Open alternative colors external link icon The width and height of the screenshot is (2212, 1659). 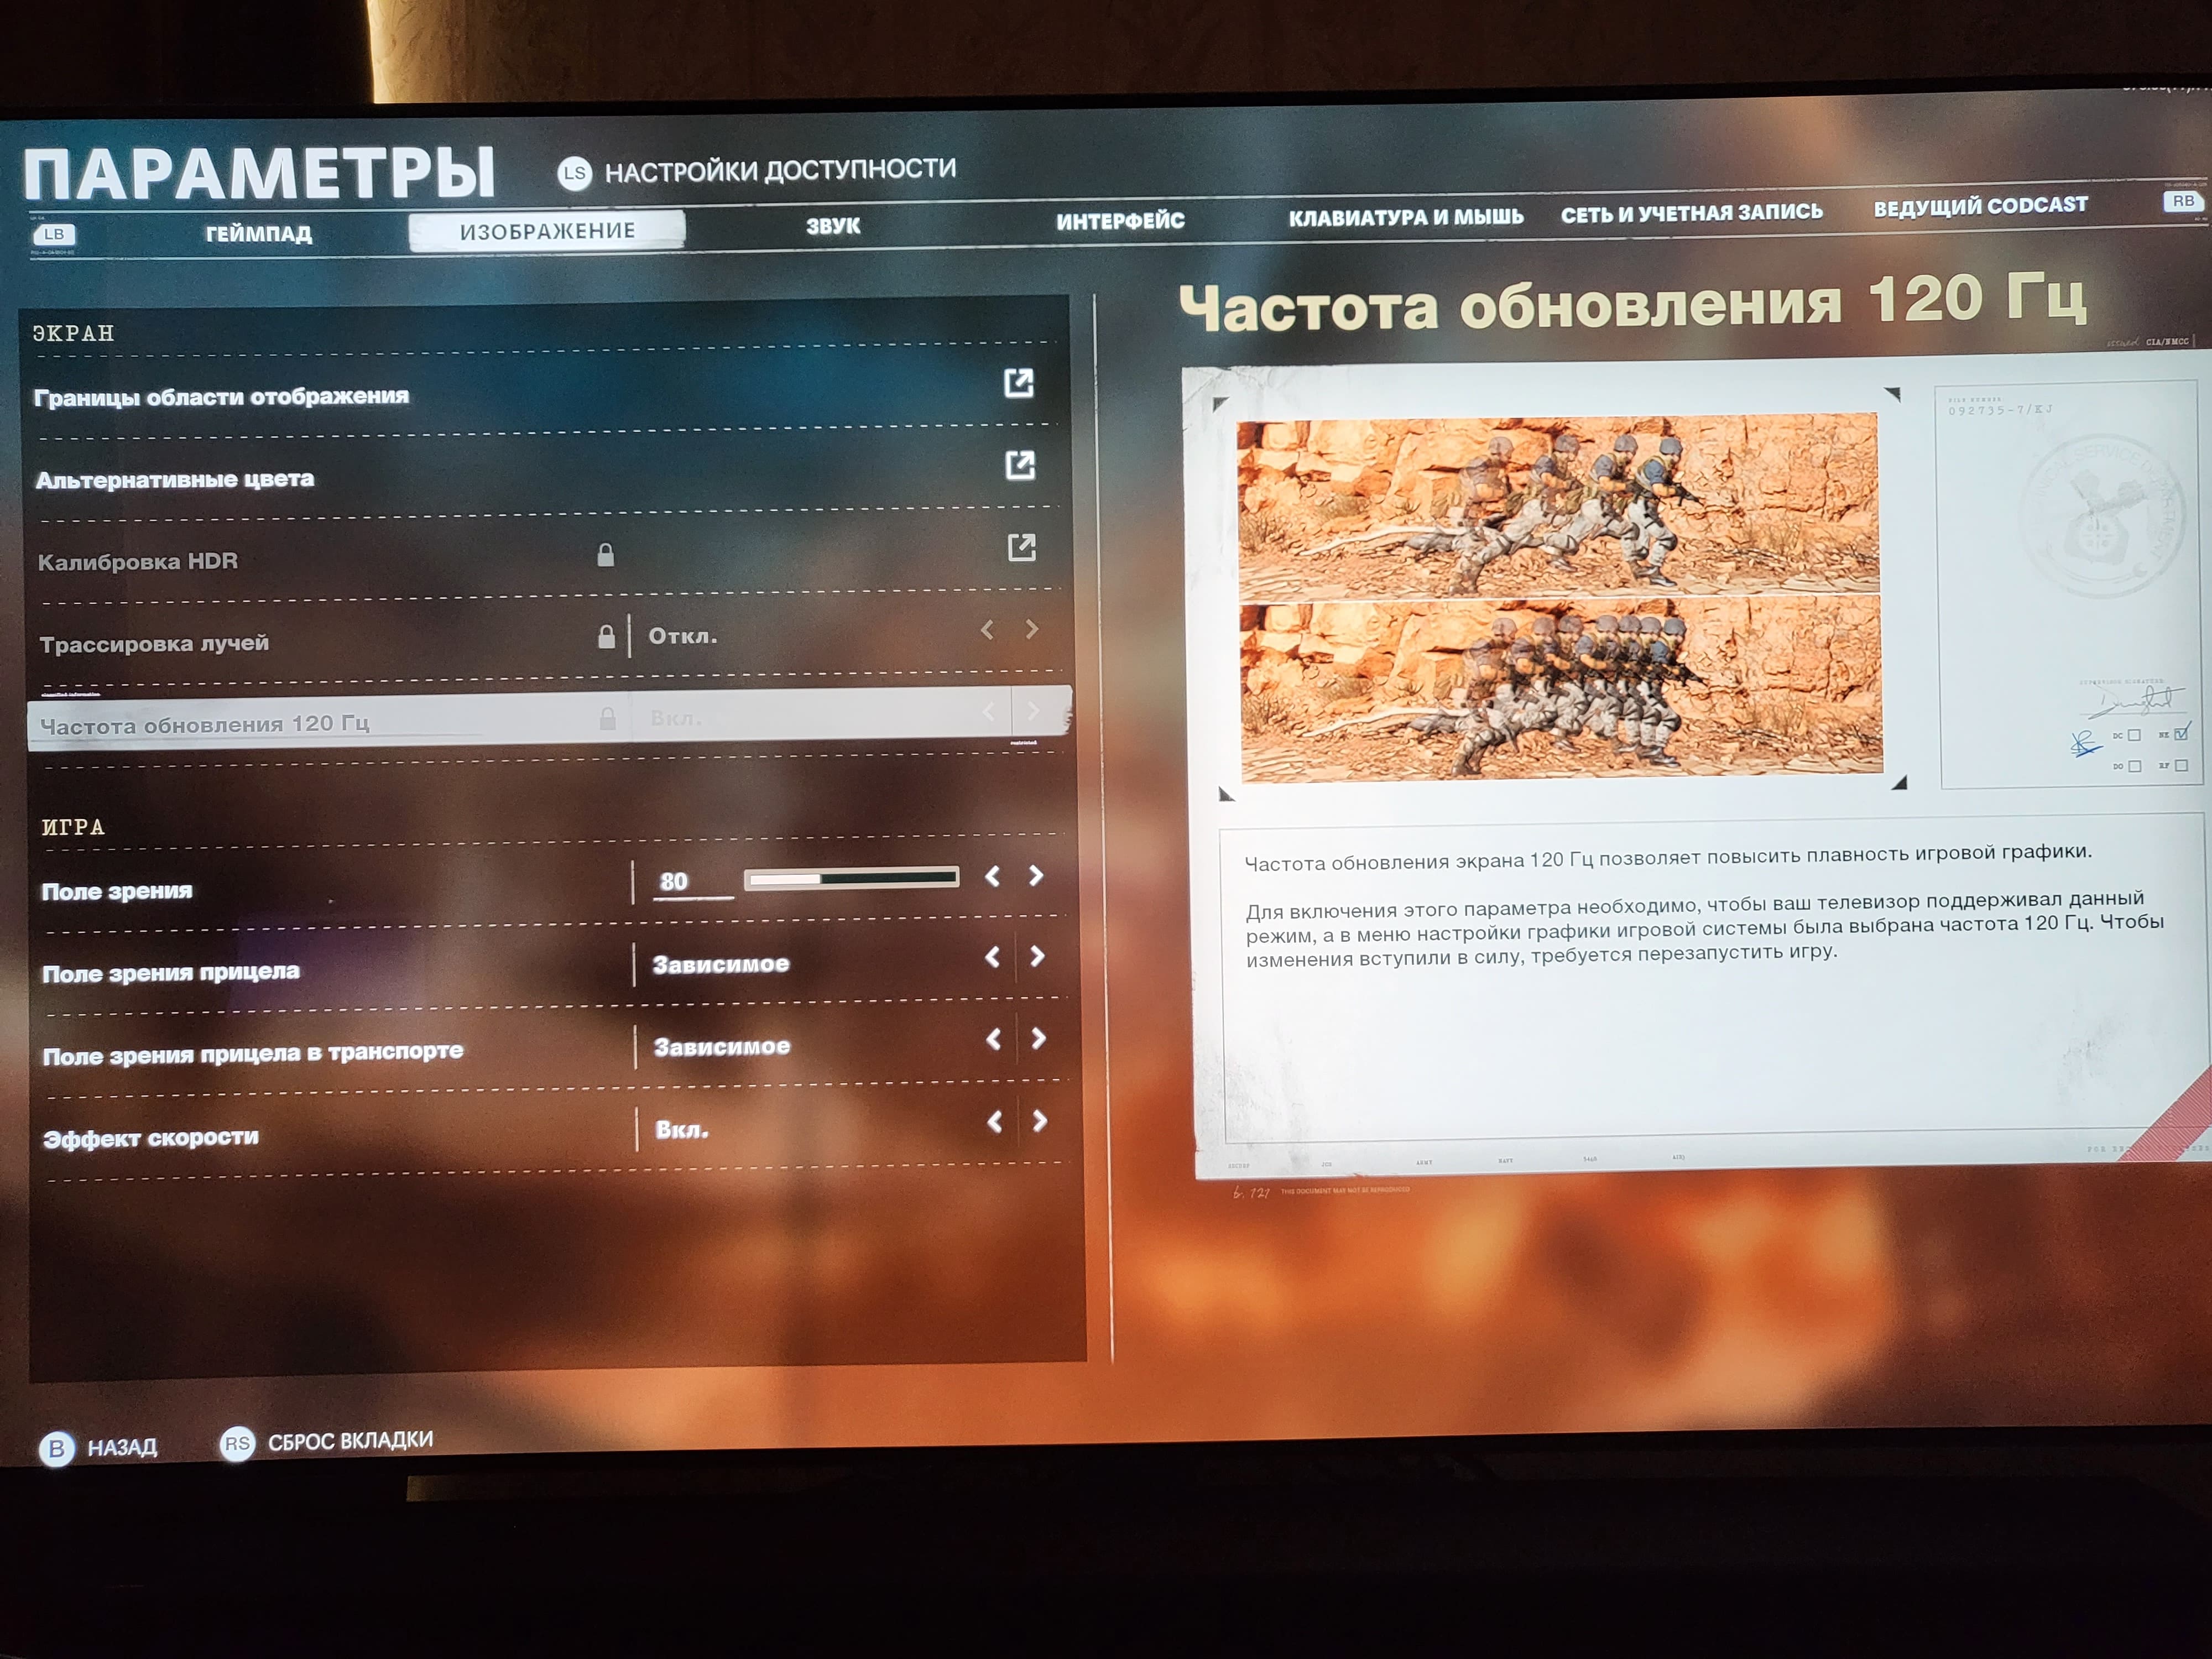coord(1019,465)
